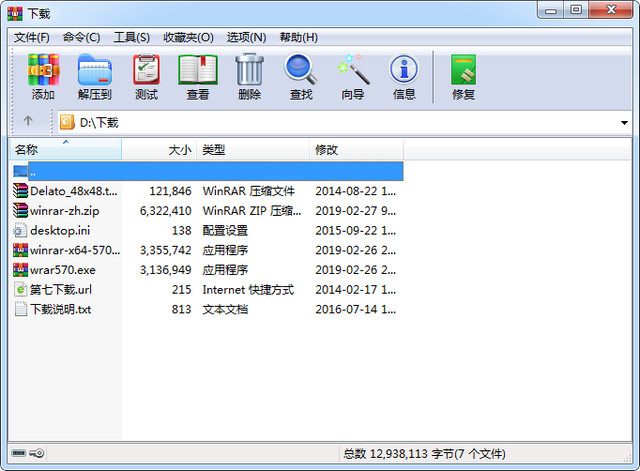Select the file Delato_48x48.t...

click(x=74, y=191)
